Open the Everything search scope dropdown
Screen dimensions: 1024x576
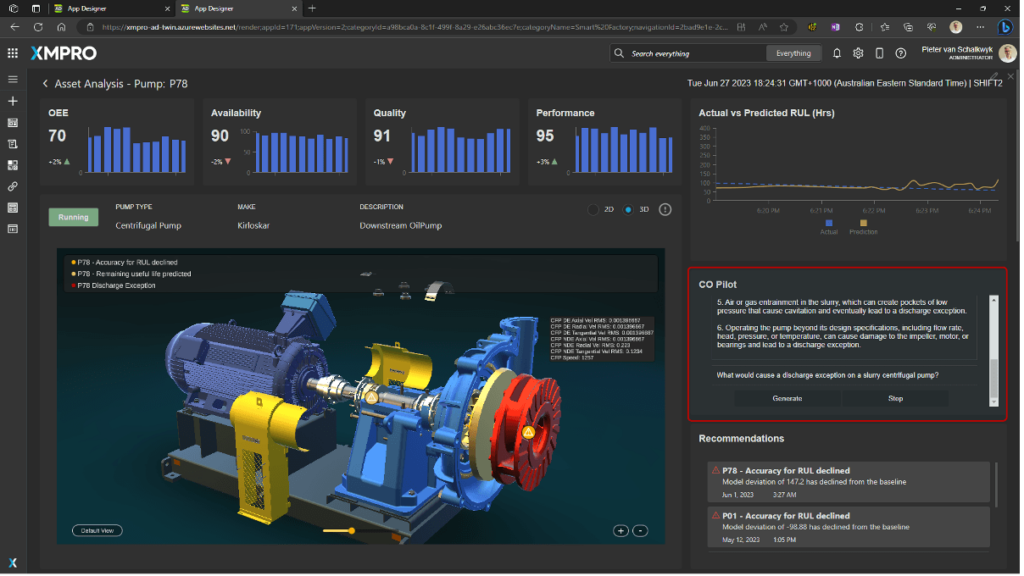tap(794, 53)
